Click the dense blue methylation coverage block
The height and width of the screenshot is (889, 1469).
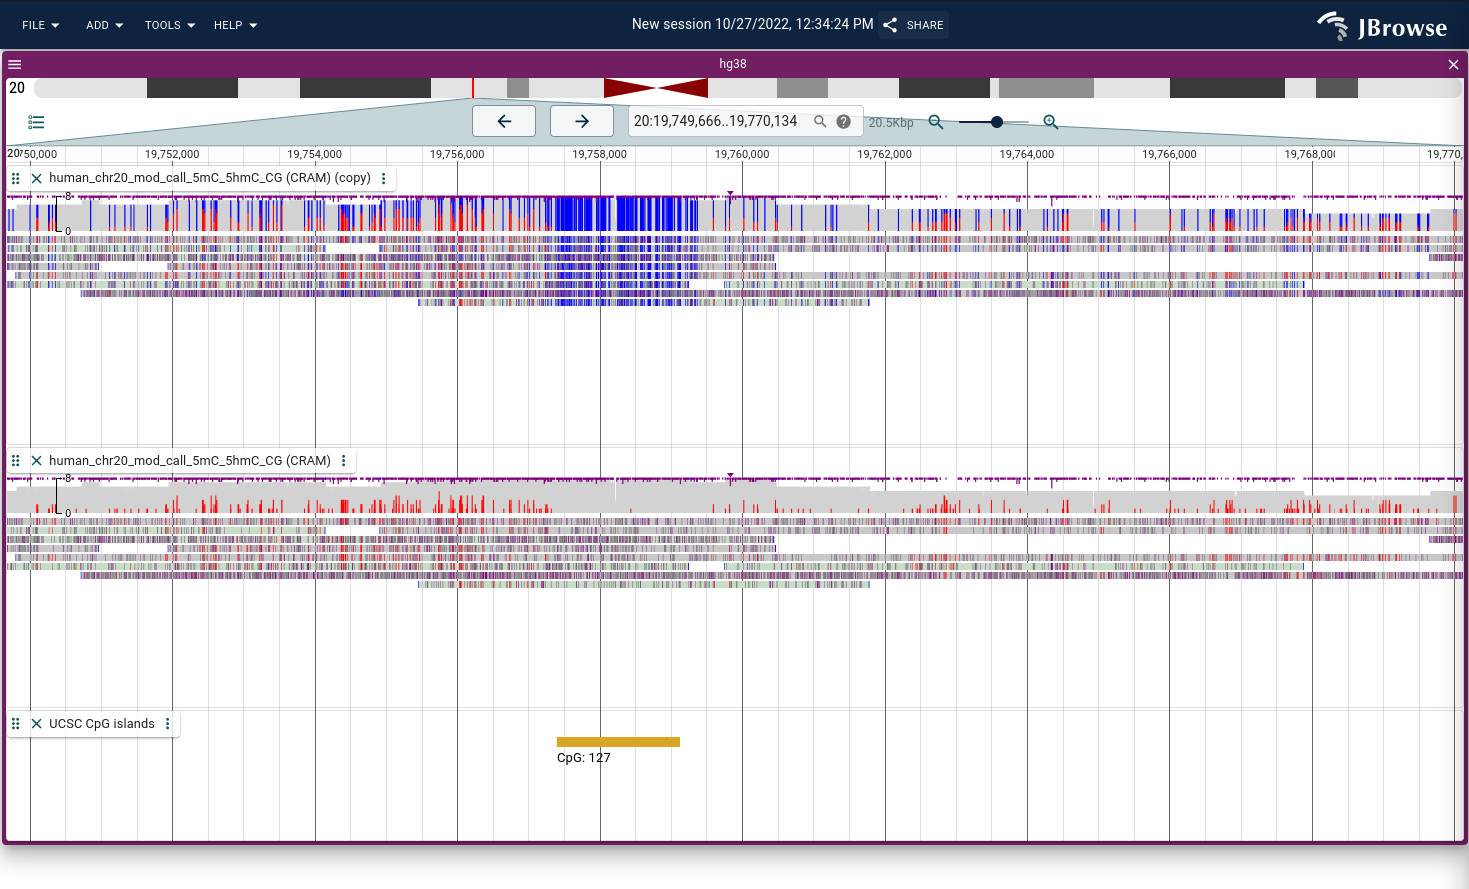(x=627, y=214)
